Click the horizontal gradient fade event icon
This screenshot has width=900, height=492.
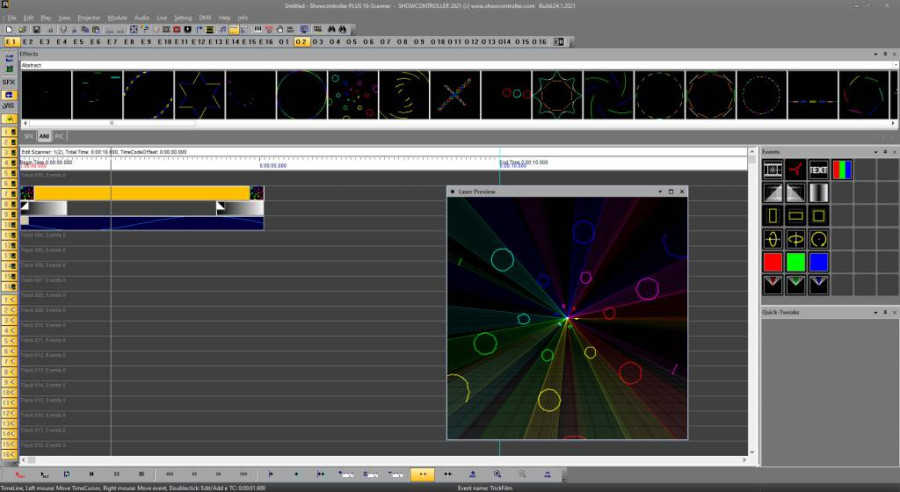819,192
